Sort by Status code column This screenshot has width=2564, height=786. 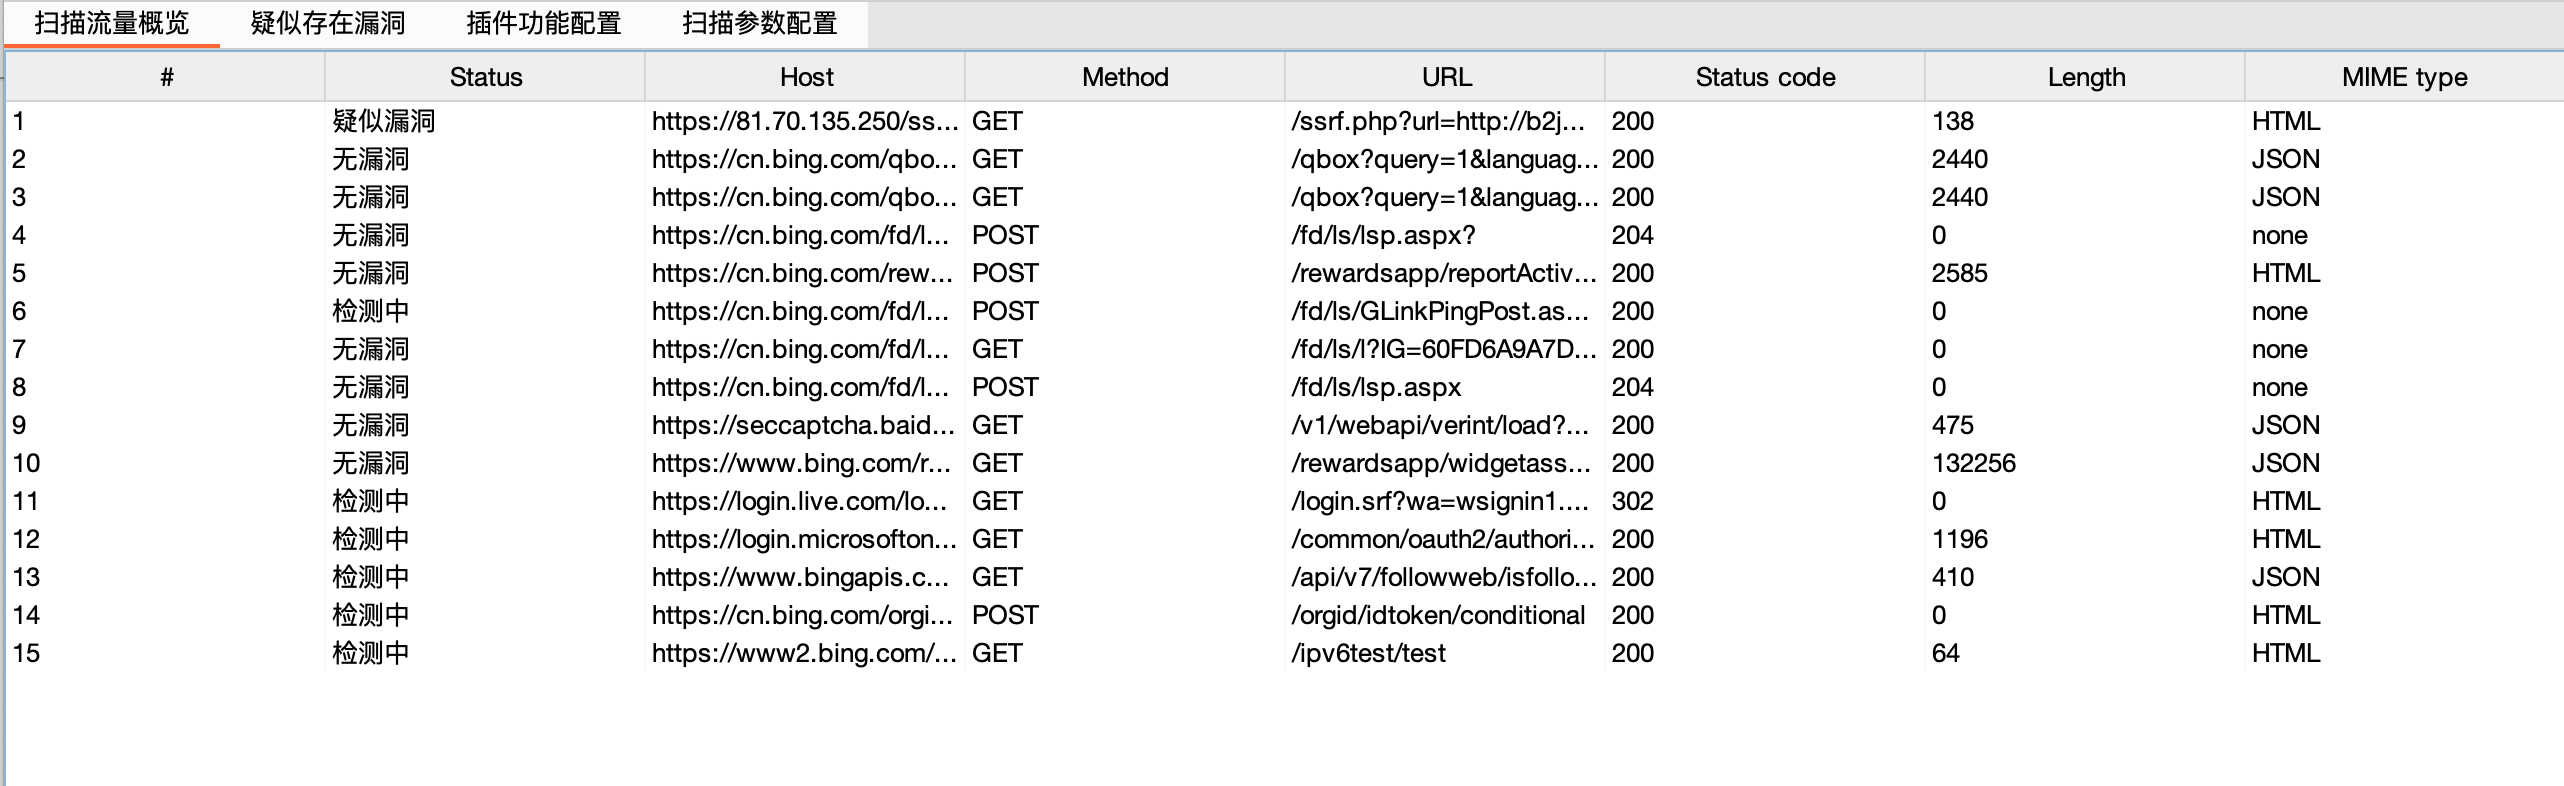(1764, 77)
